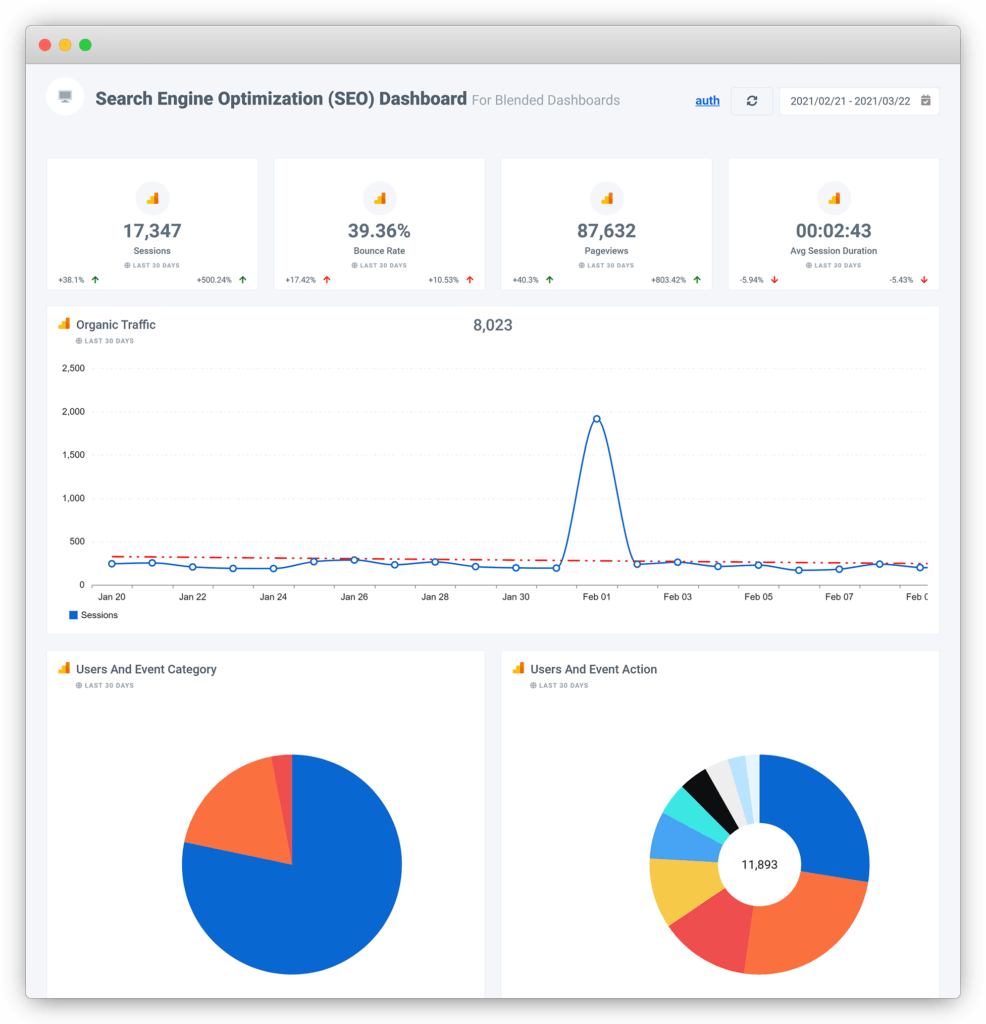This screenshot has height=1024, width=986.
Task: Click the refresh data button
Action: coord(752,101)
